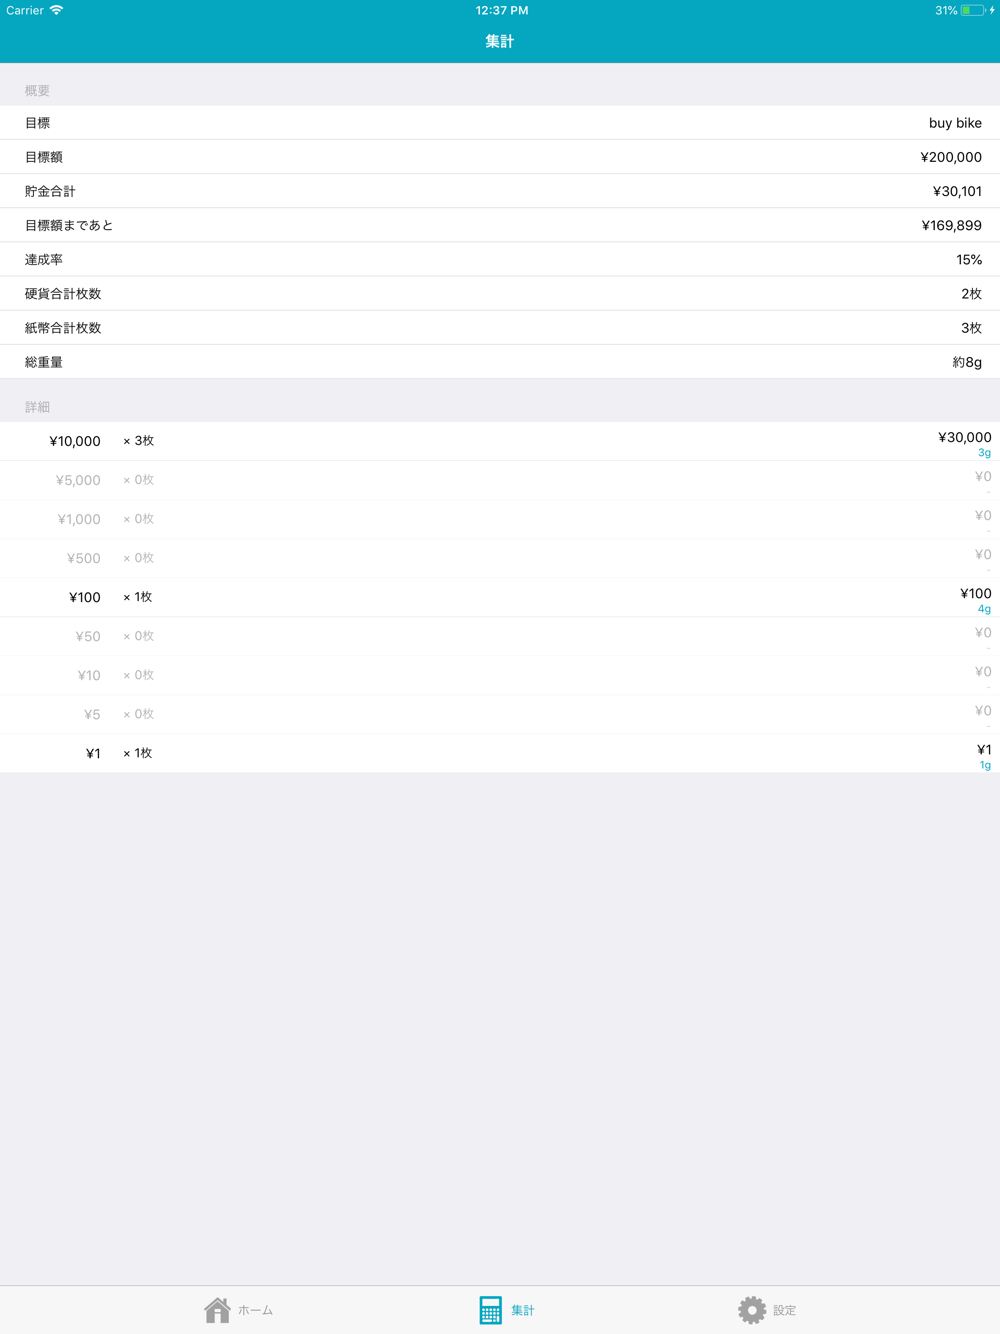This screenshot has width=1000, height=1334.
Task: Tap the 目標 row showing buy bike
Action: click(500, 123)
